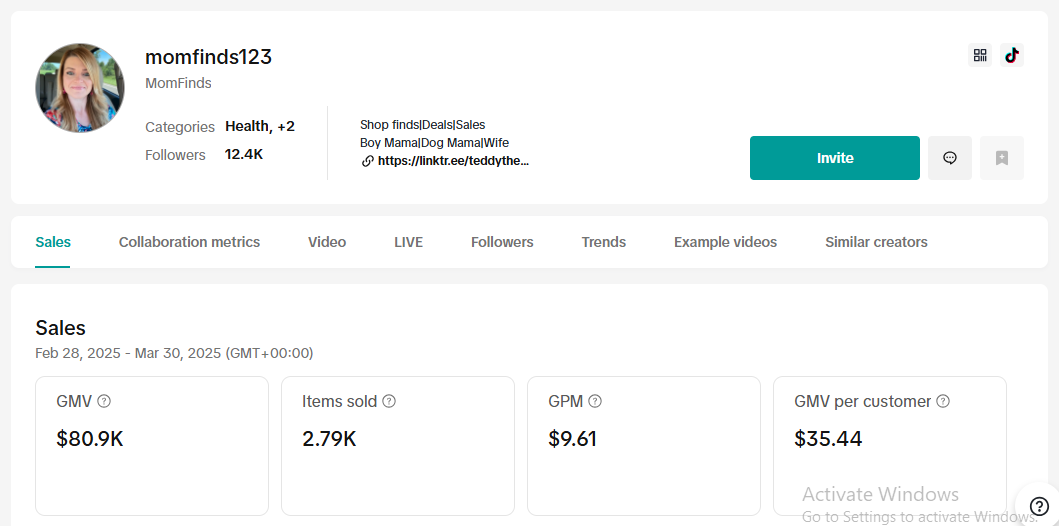
Task: Click the help icon beside GMV
Action: click(x=104, y=401)
